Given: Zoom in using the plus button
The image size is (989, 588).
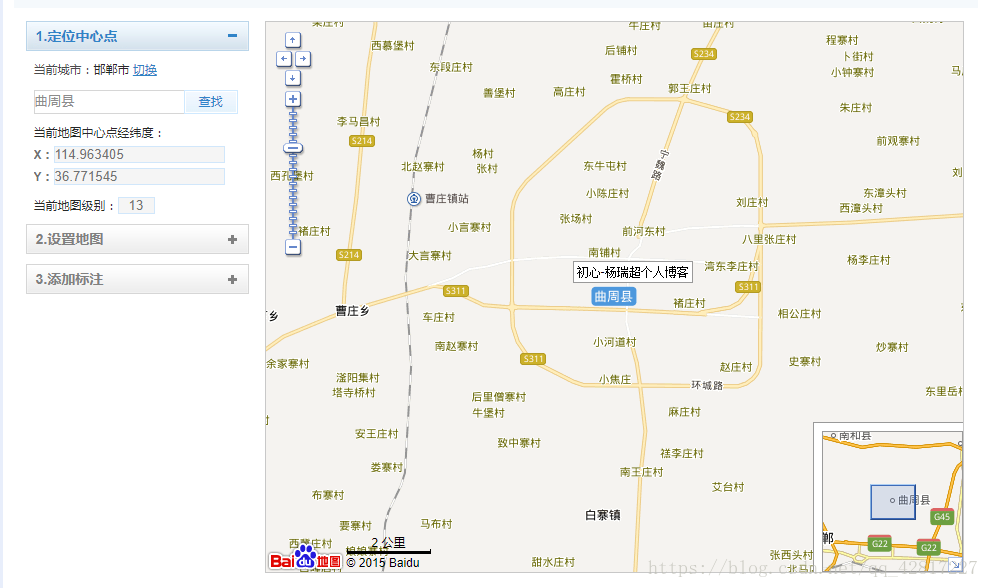Looking at the screenshot, I should [293, 99].
